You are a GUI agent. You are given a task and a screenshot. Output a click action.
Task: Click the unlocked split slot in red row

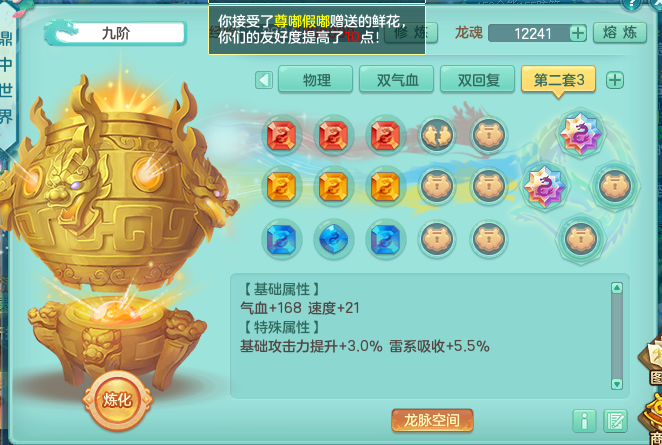(x=437, y=136)
